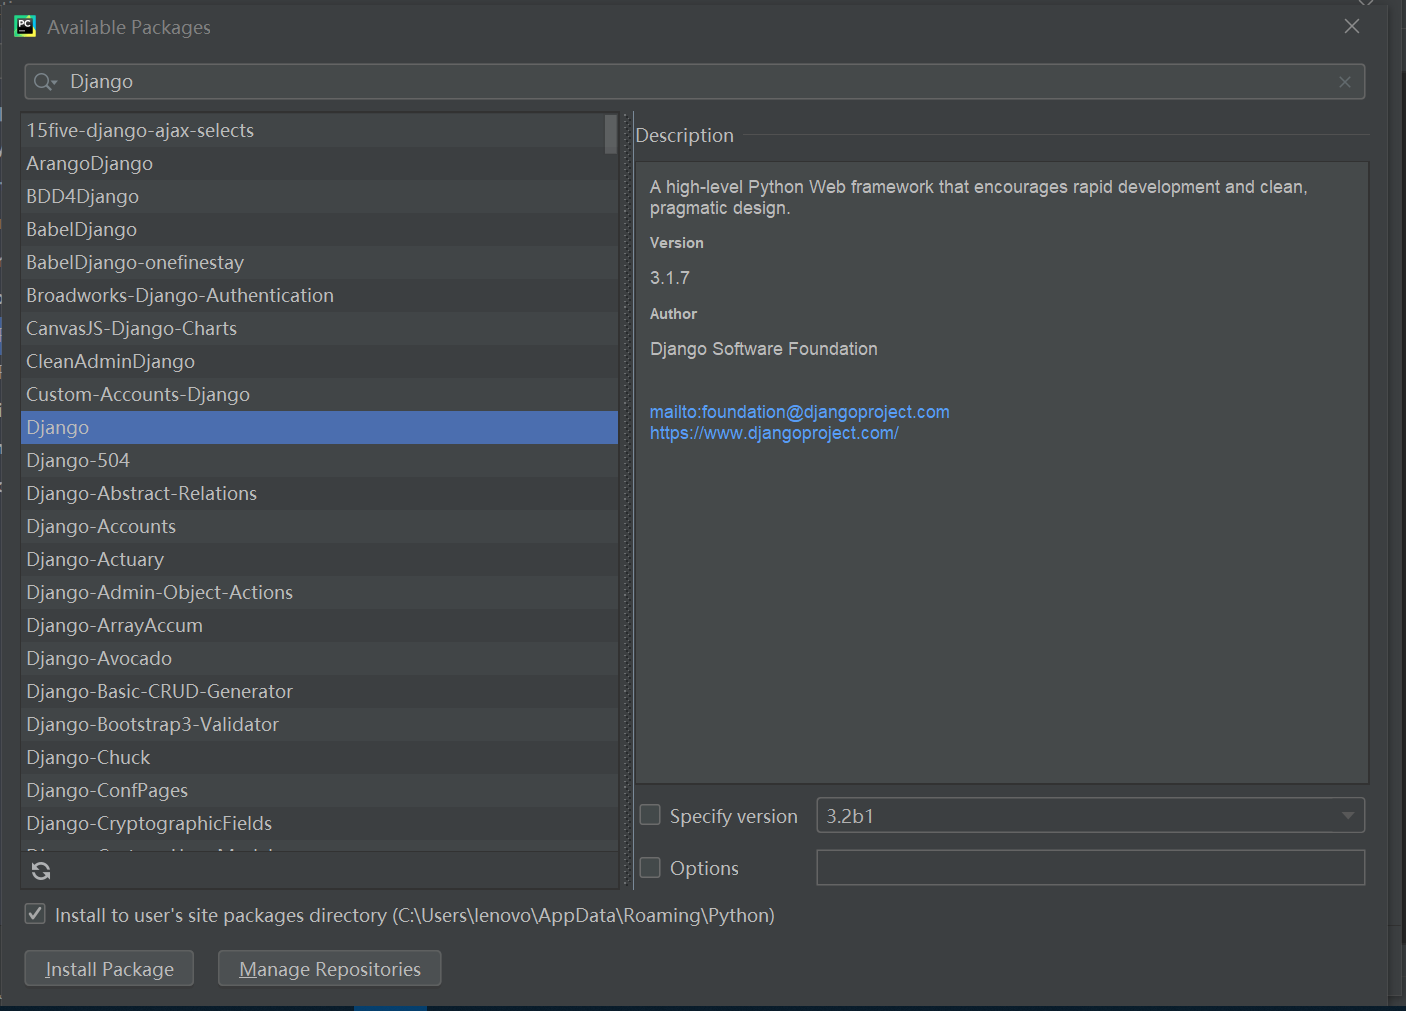Image resolution: width=1406 pixels, height=1011 pixels.
Task: Select the Django-504 package
Action: coord(319,460)
